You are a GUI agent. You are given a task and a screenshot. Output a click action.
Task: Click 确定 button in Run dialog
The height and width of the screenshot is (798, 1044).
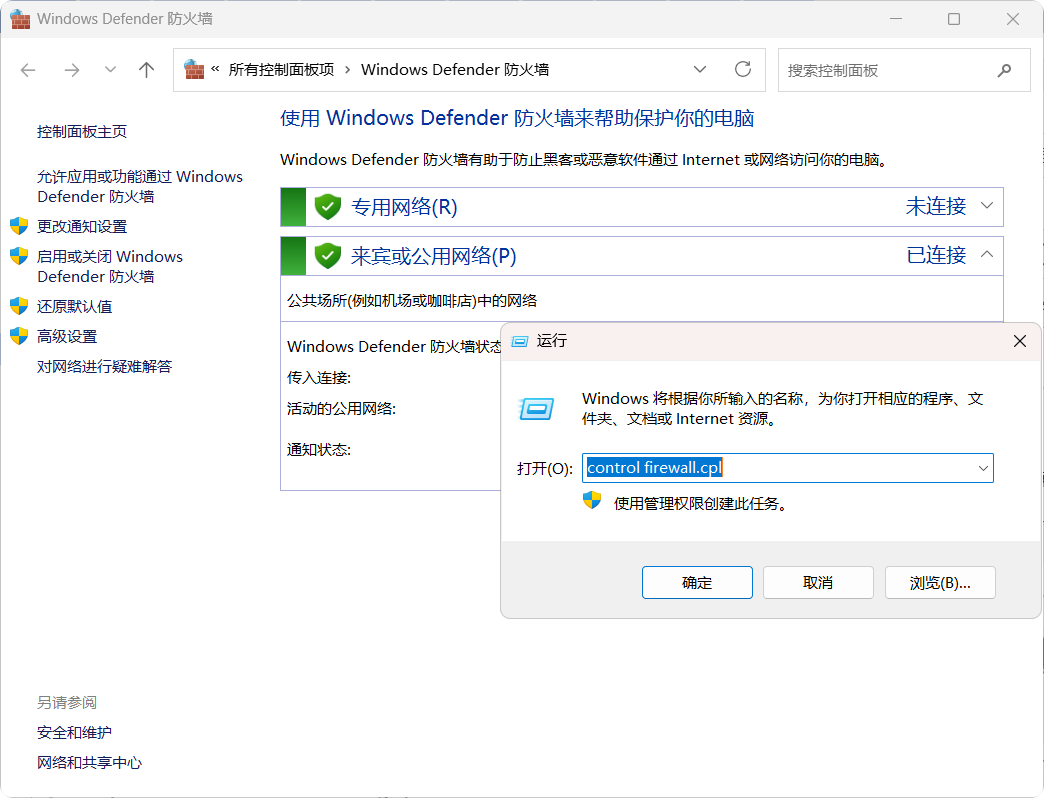click(697, 583)
